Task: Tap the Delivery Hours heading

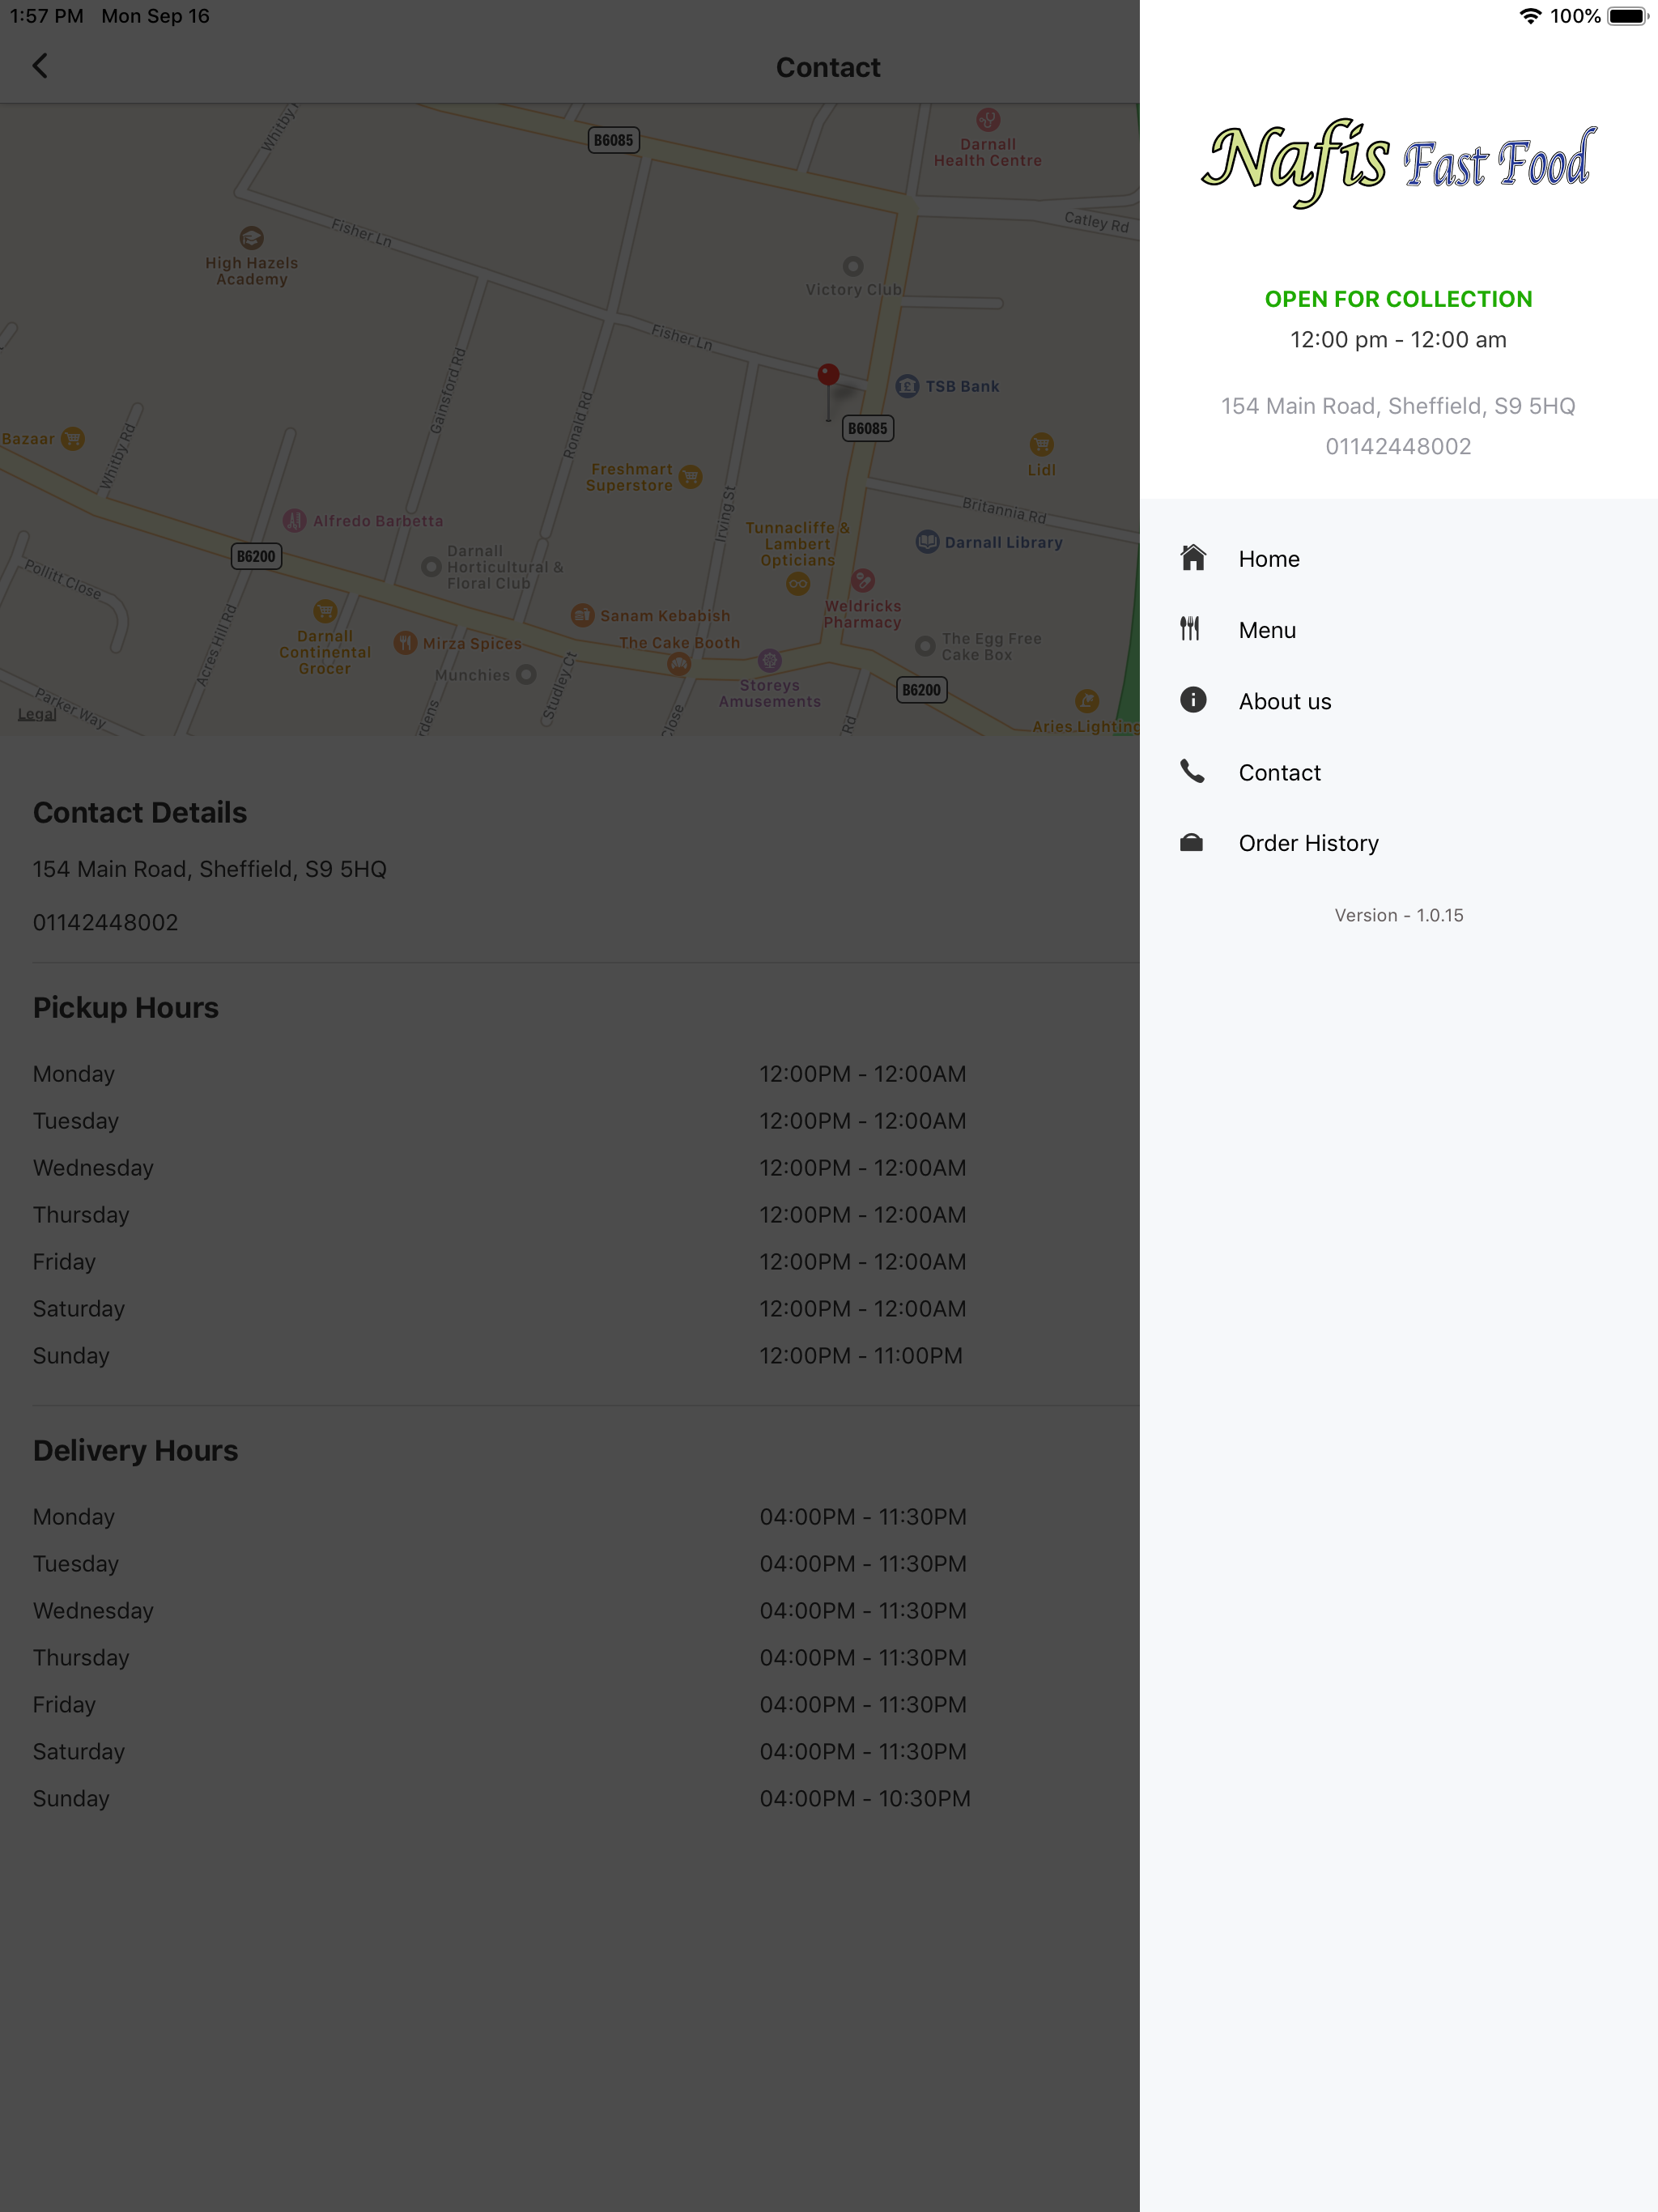Action: point(135,1450)
